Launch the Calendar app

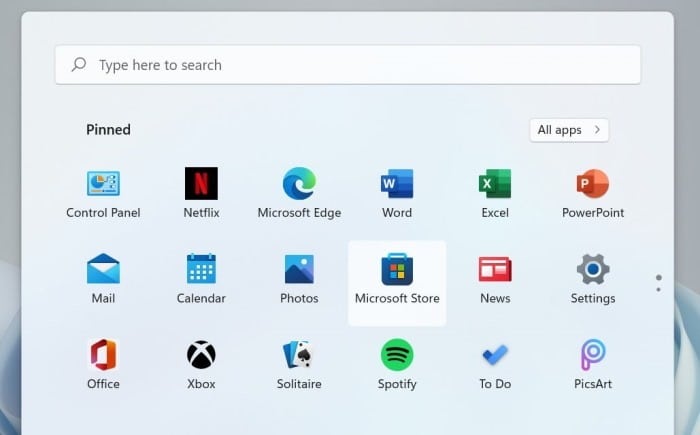pos(201,279)
